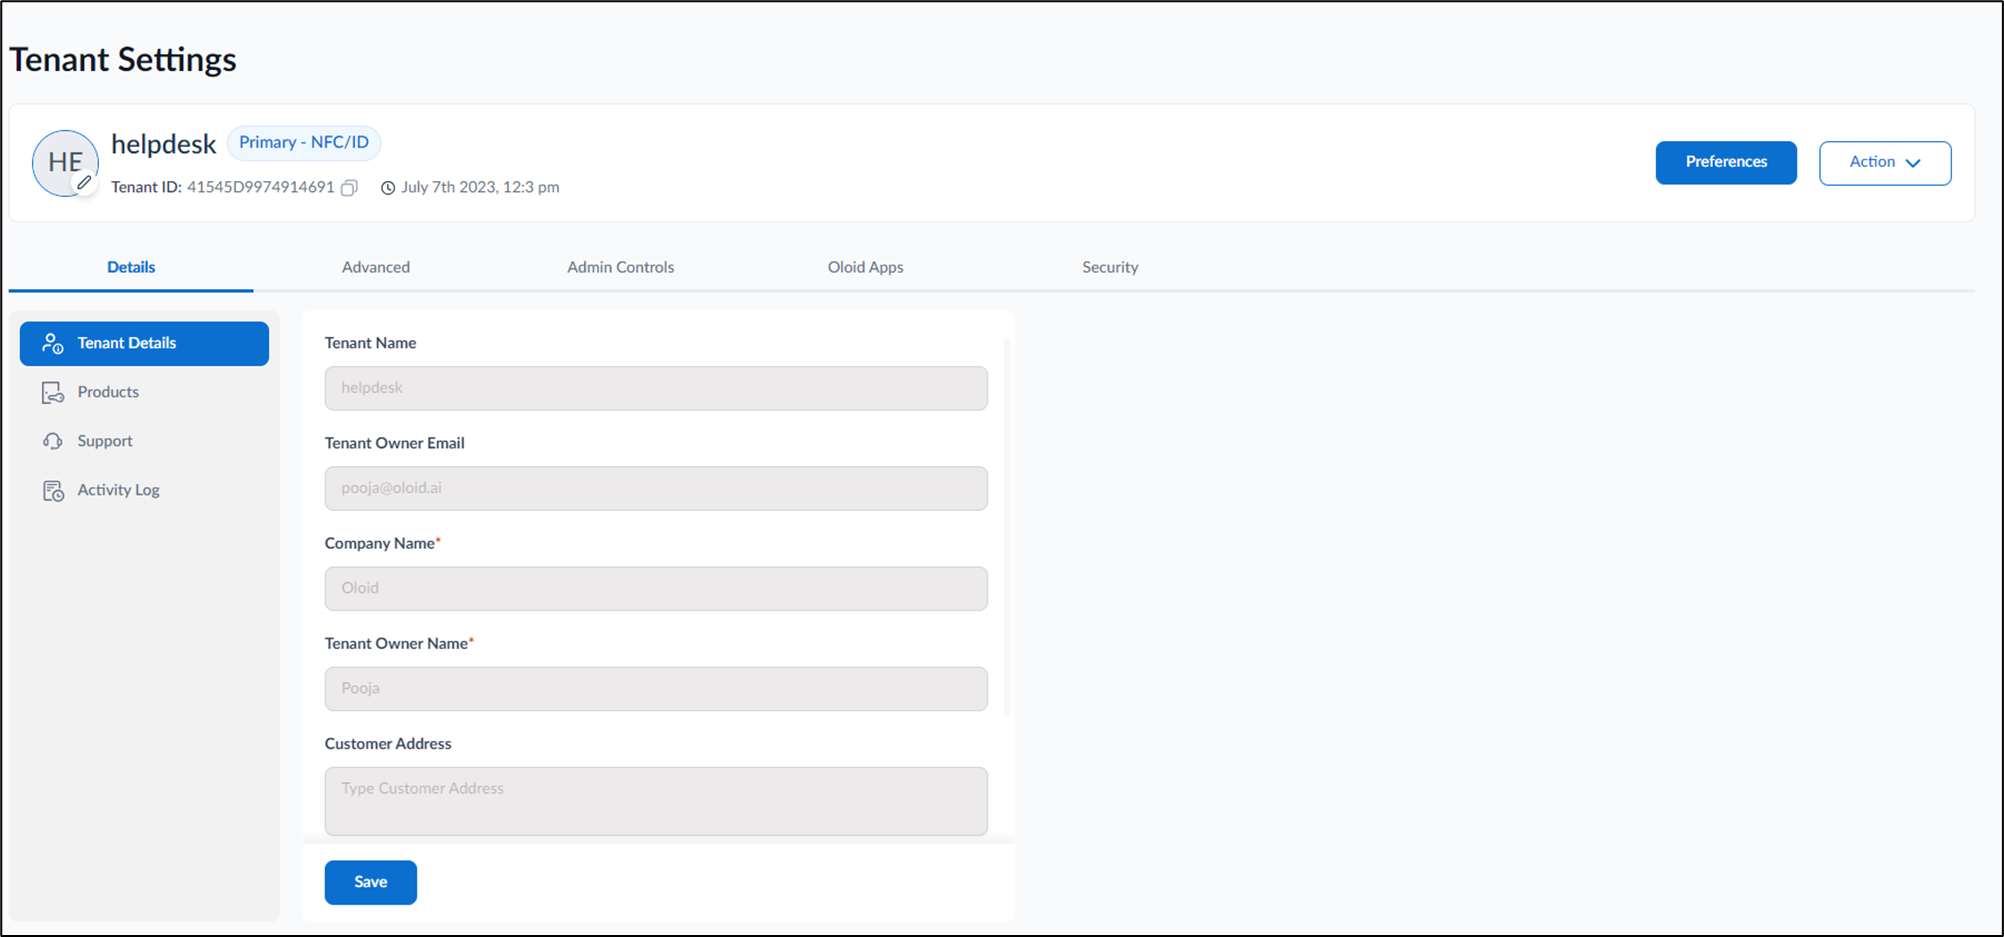Click the Preferences button
Screen dimensions: 2004x937
tap(1726, 162)
